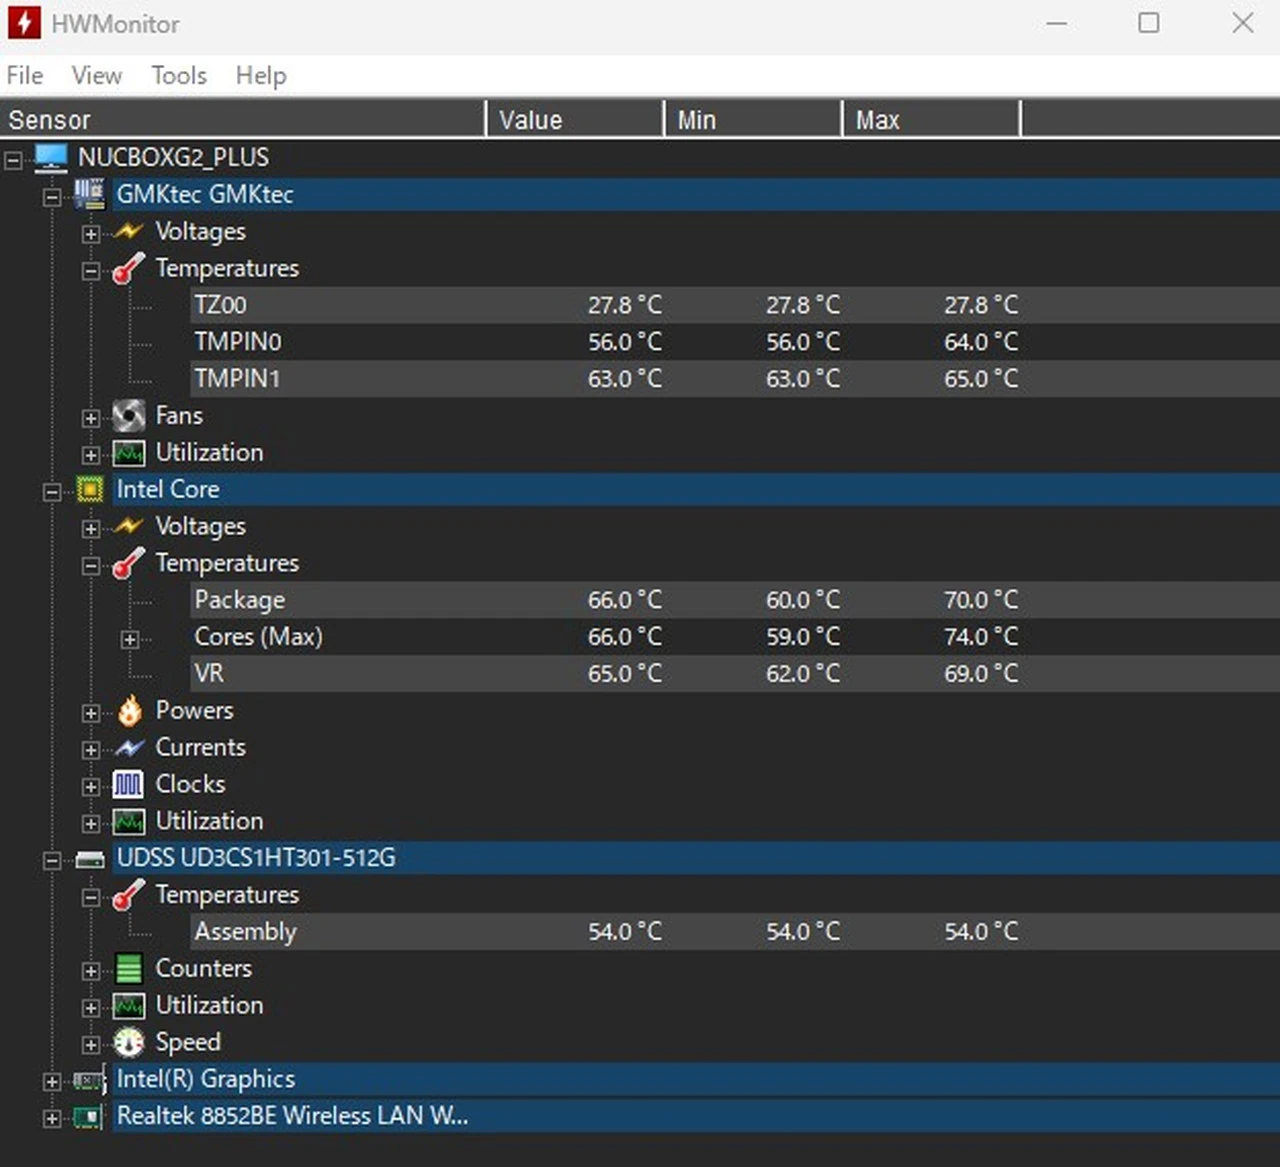
Task: Click the Speed gauge icon
Action: (x=128, y=1043)
